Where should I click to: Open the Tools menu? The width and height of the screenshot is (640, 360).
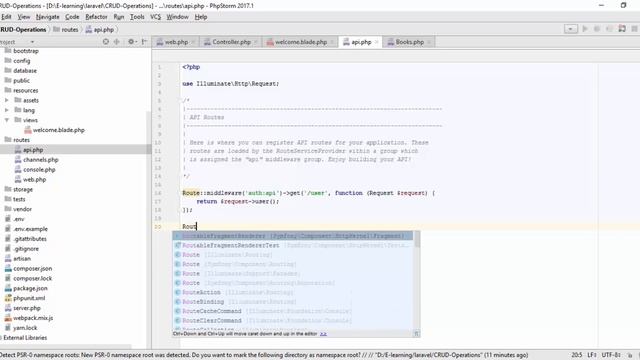point(137,17)
